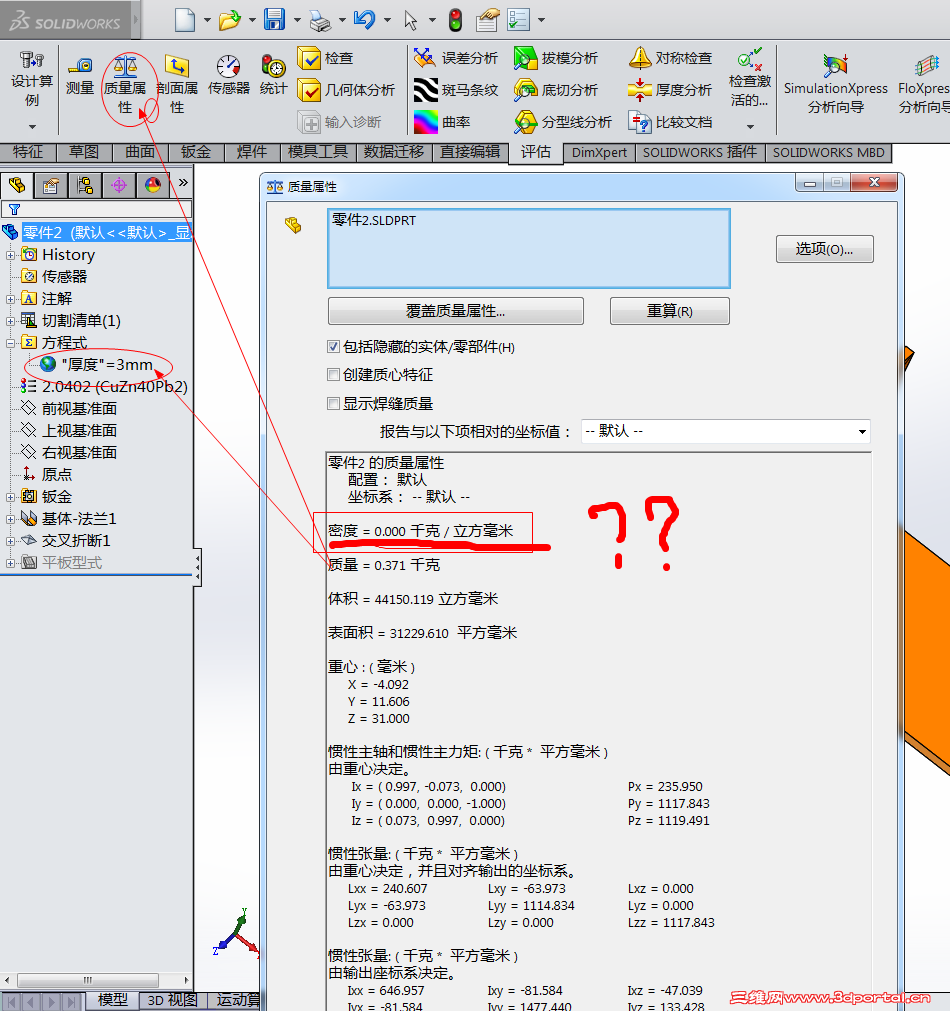Image resolution: width=950 pixels, height=1011 pixels.
Task: Switch to the 3D 视图 bottom tab
Action: (172, 1000)
